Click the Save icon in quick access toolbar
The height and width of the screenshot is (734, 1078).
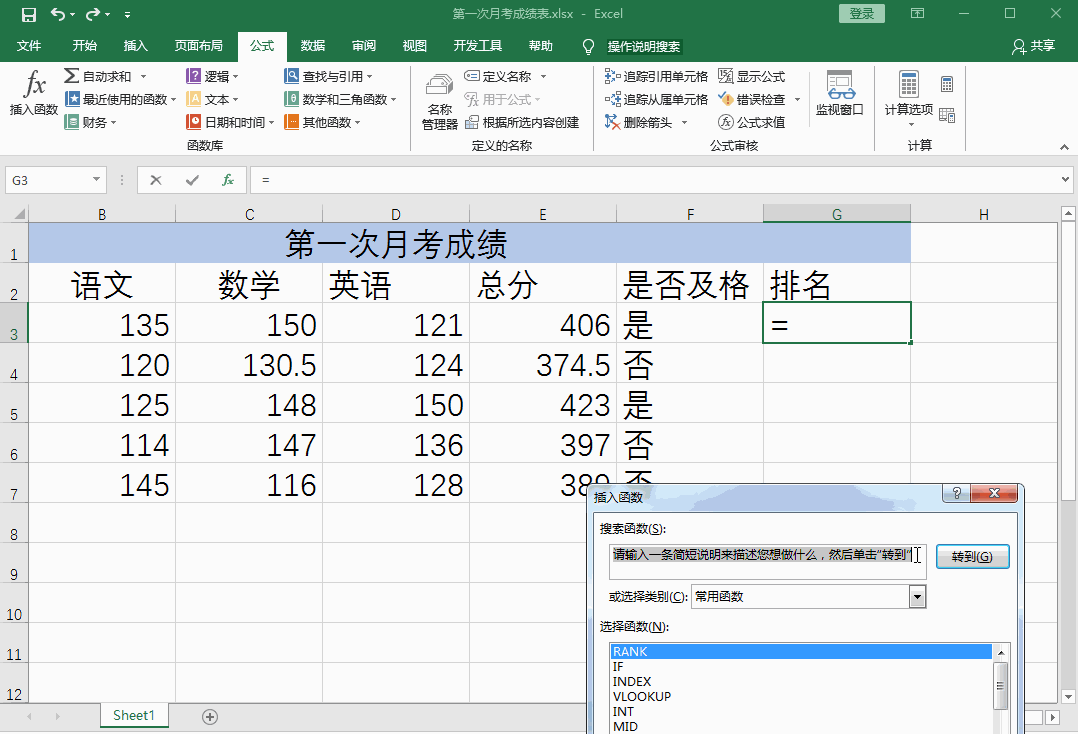28,14
